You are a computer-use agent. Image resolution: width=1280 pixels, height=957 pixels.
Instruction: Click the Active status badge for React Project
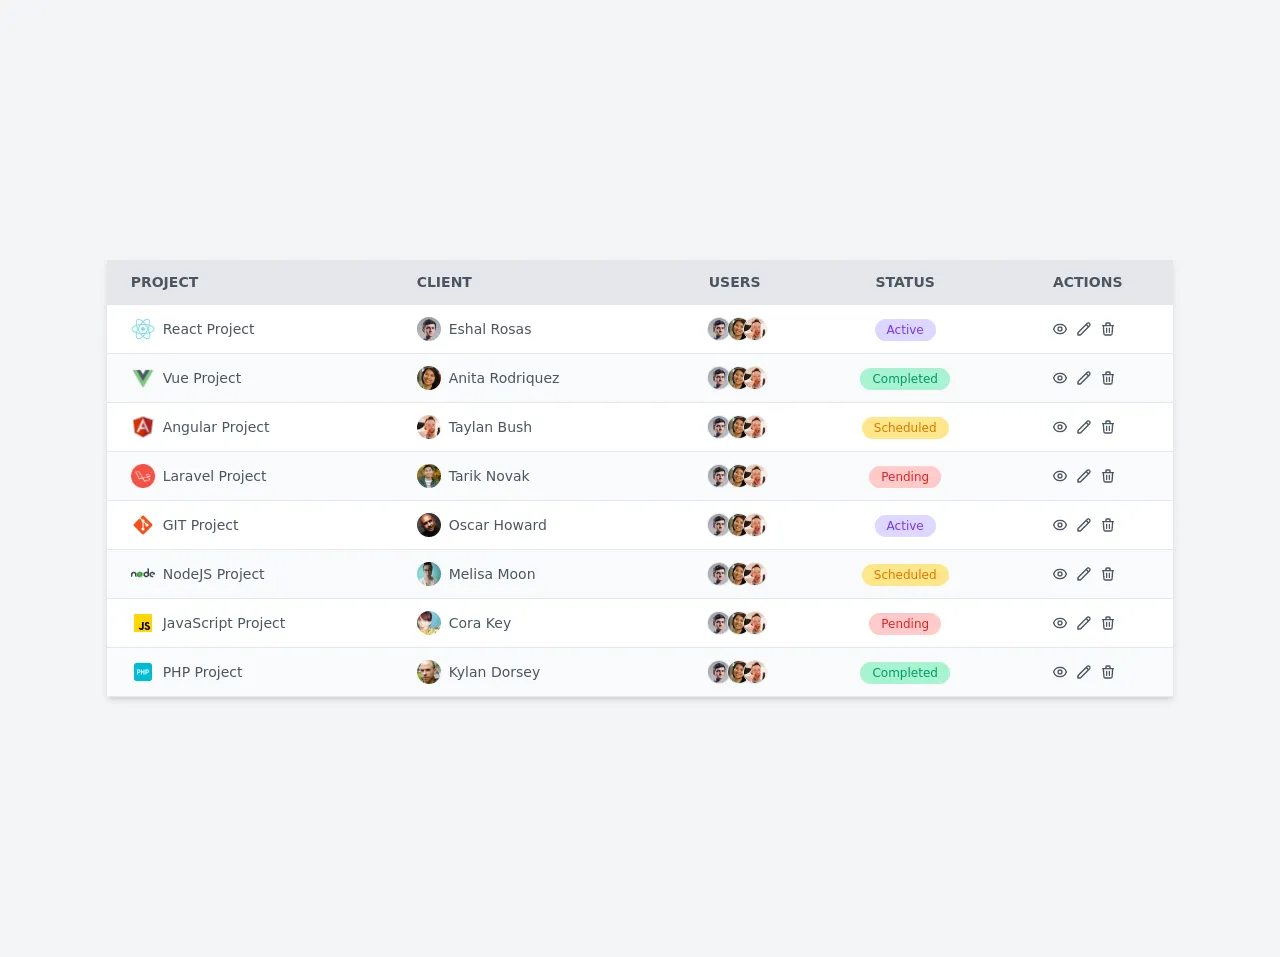pos(905,330)
